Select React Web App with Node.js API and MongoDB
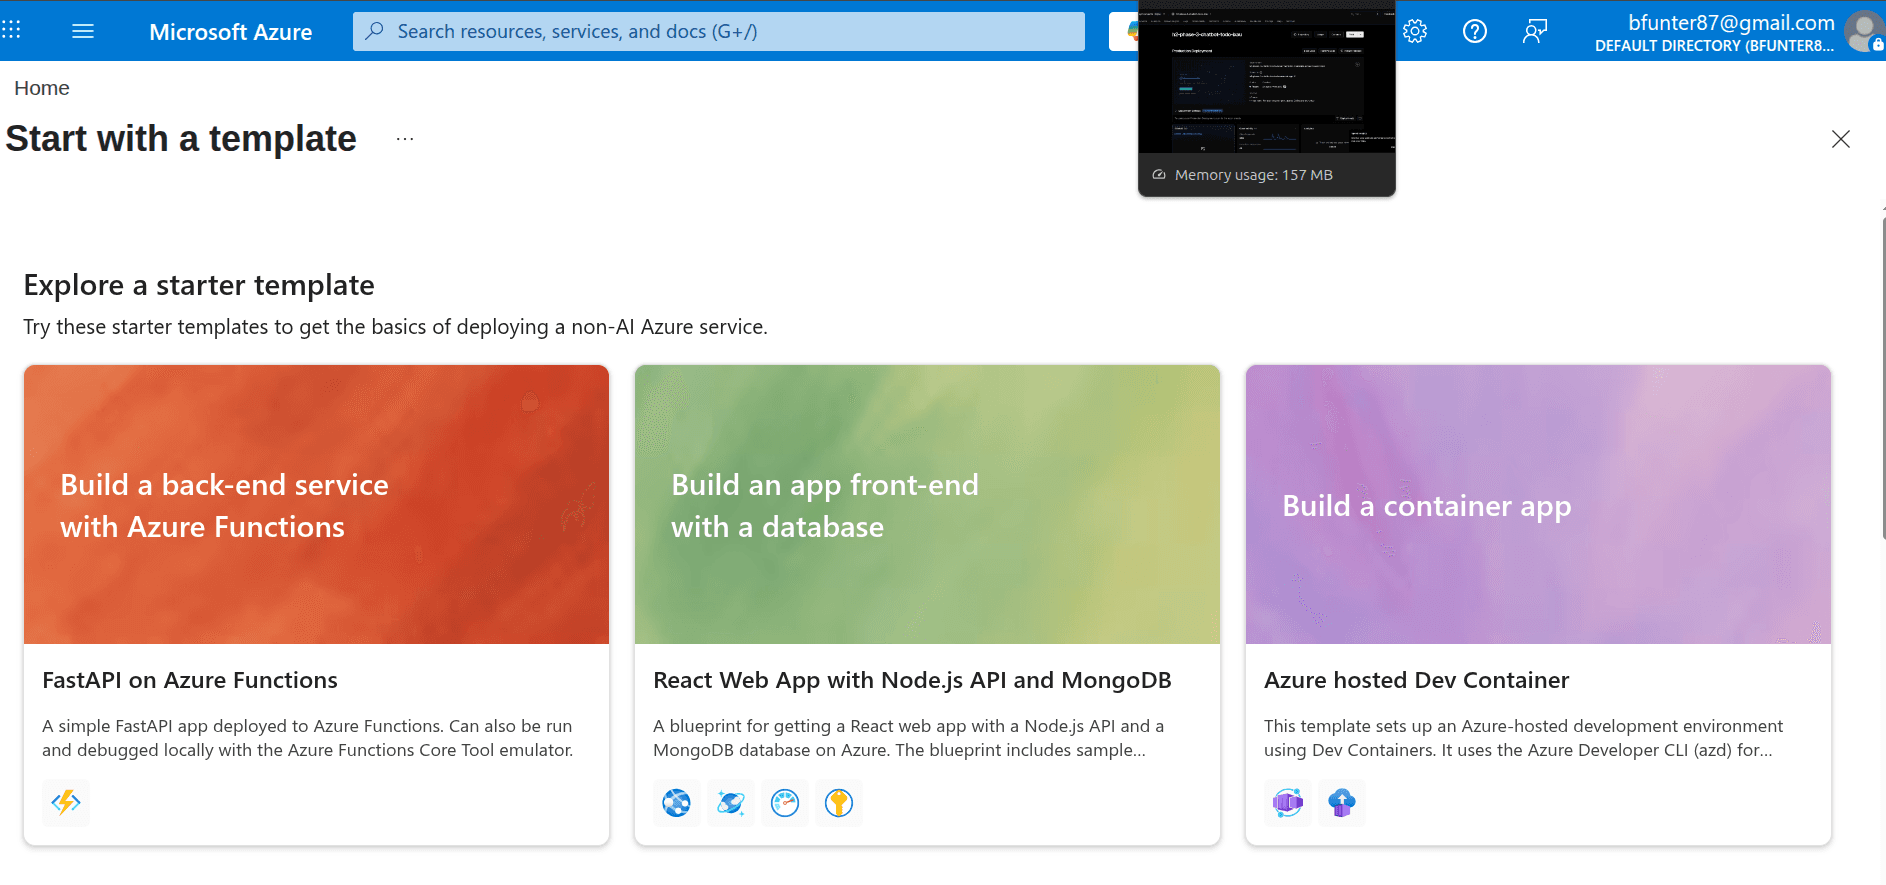Screen dimensions: 1886x885 [912, 680]
